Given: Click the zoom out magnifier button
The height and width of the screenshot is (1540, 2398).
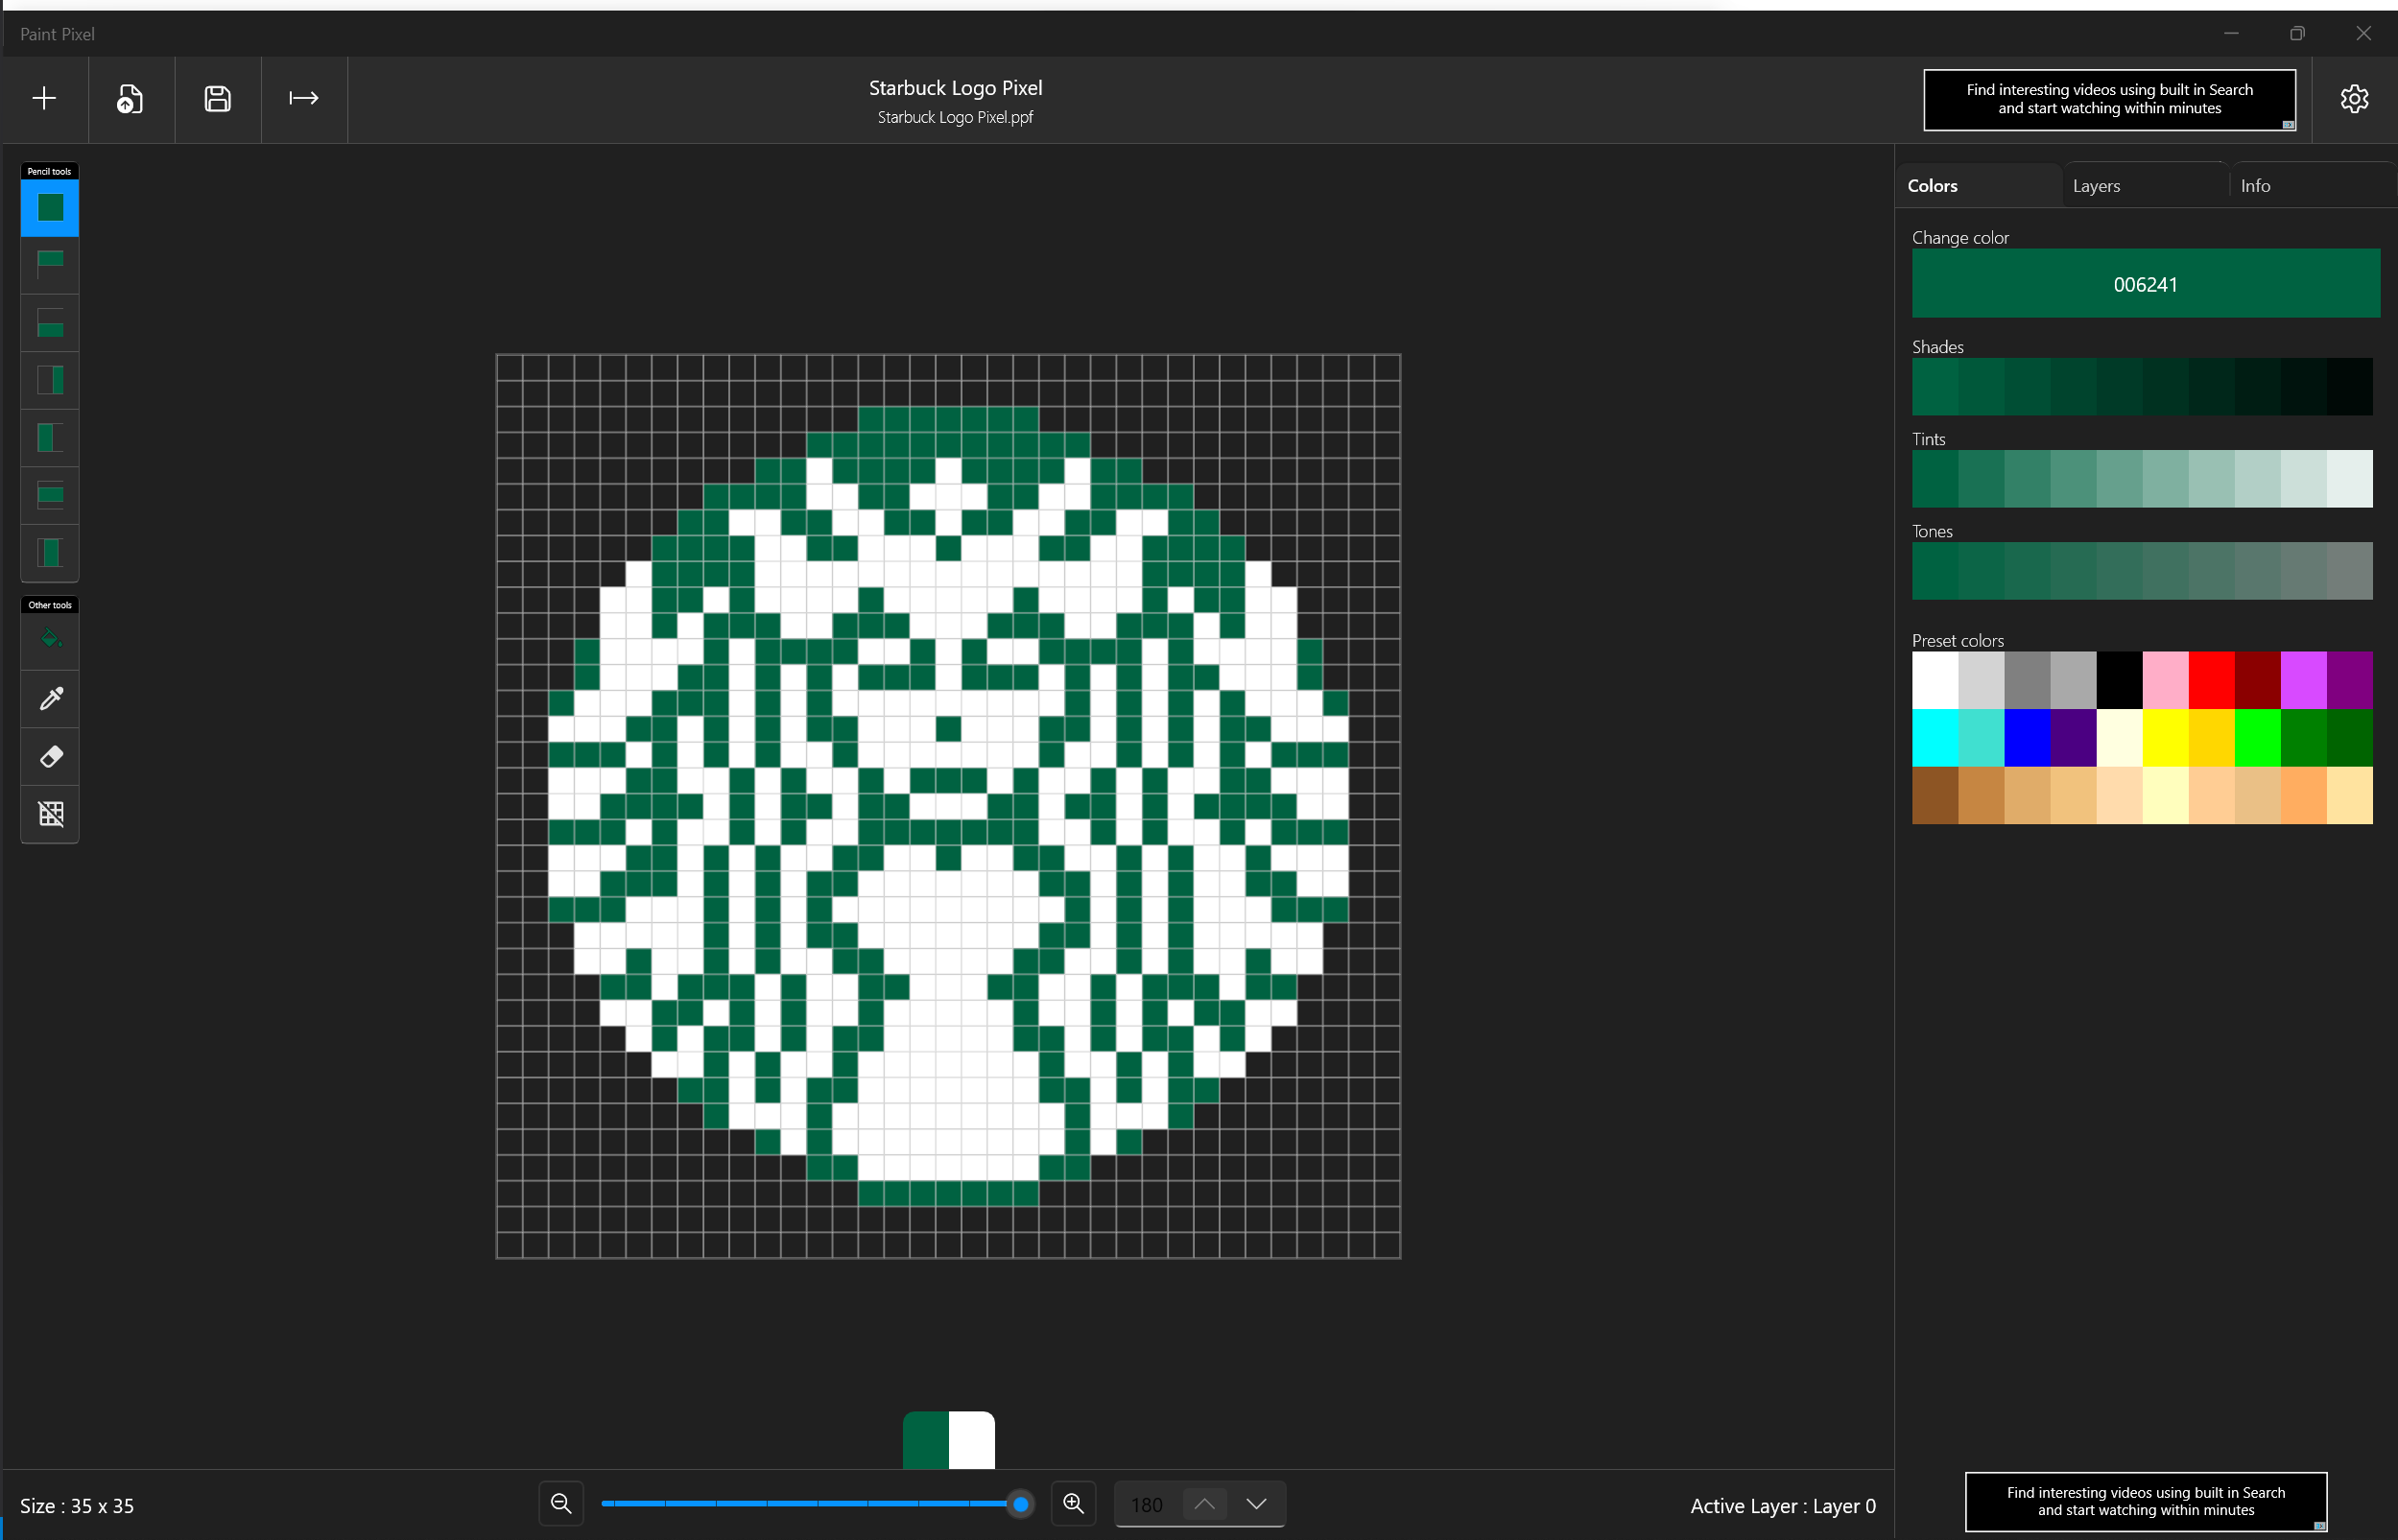Looking at the screenshot, I should click(561, 1504).
